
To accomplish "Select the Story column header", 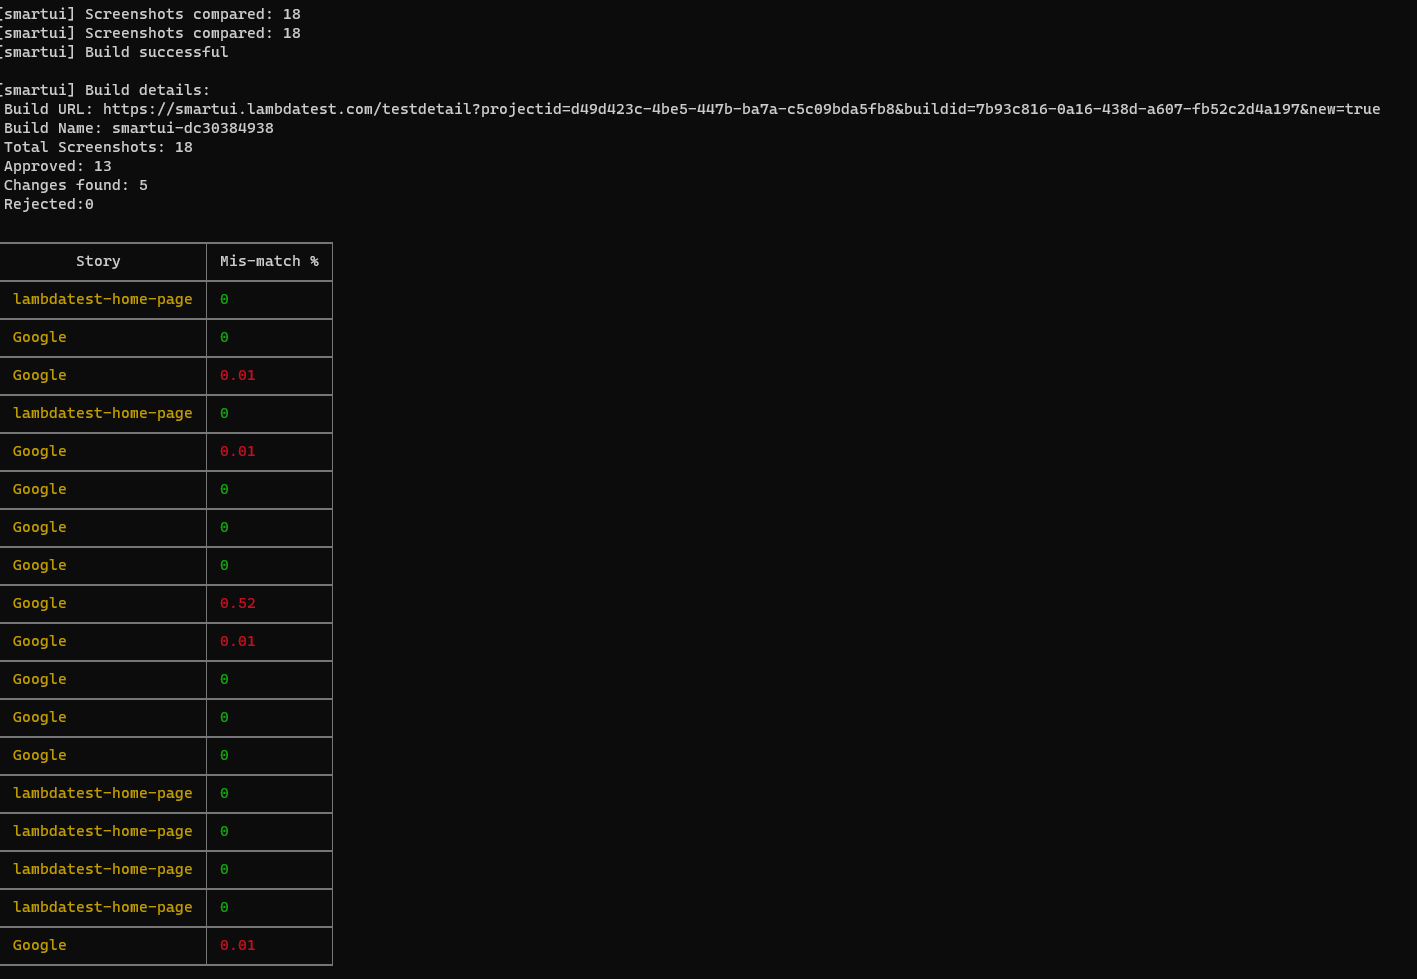I will 98,261.
